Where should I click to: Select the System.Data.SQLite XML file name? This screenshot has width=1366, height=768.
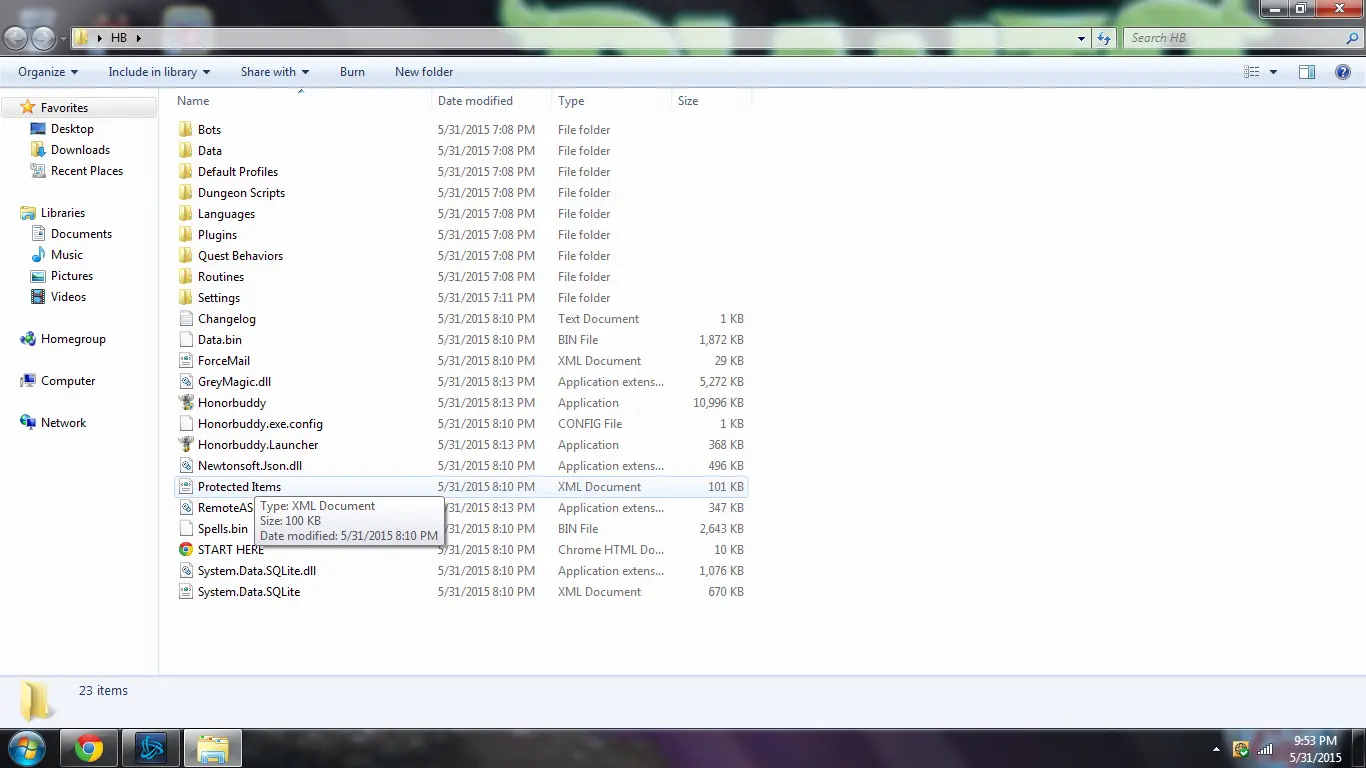click(x=249, y=592)
